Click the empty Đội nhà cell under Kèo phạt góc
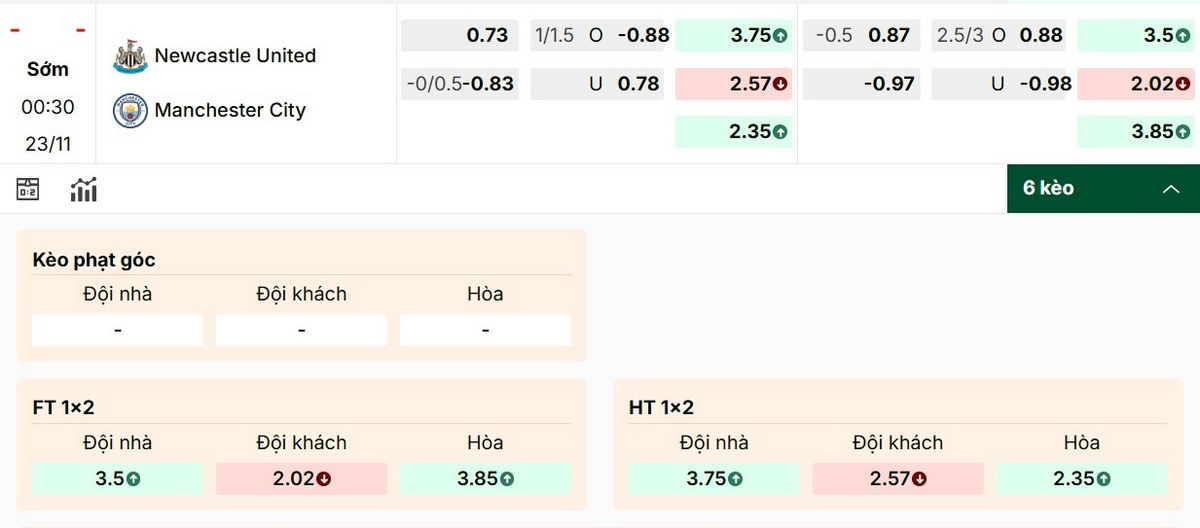Image resolution: width=1200 pixels, height=528 pixels. 118,330
